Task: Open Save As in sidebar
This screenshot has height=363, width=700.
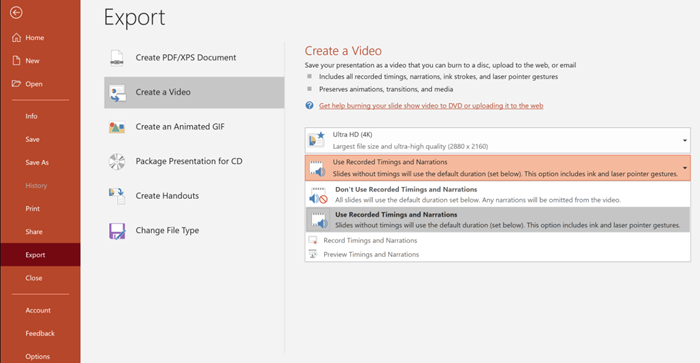Action: (x=40, y=163)
